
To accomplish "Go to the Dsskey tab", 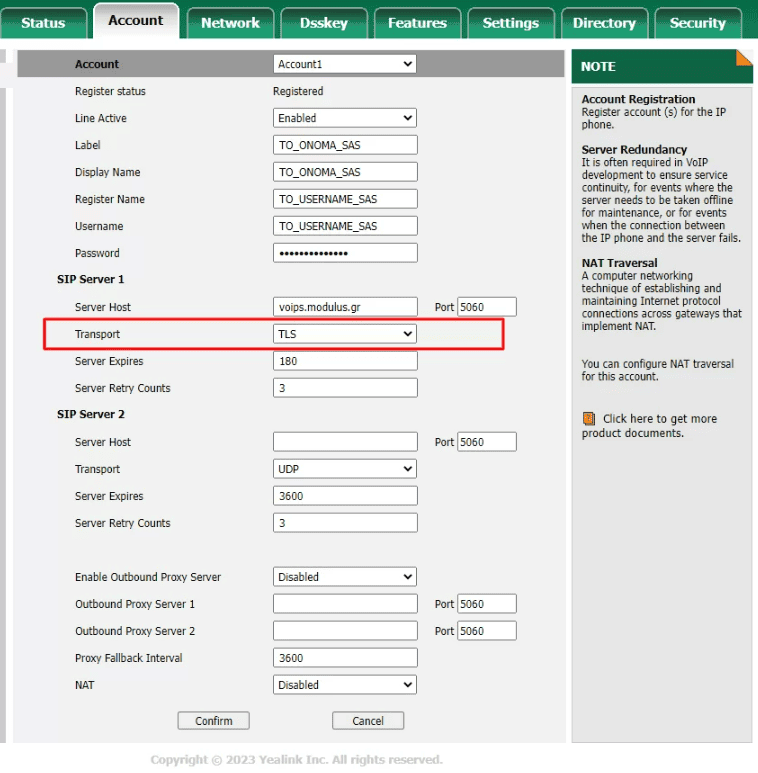I will pyautogui.click(x=324, y=23).
